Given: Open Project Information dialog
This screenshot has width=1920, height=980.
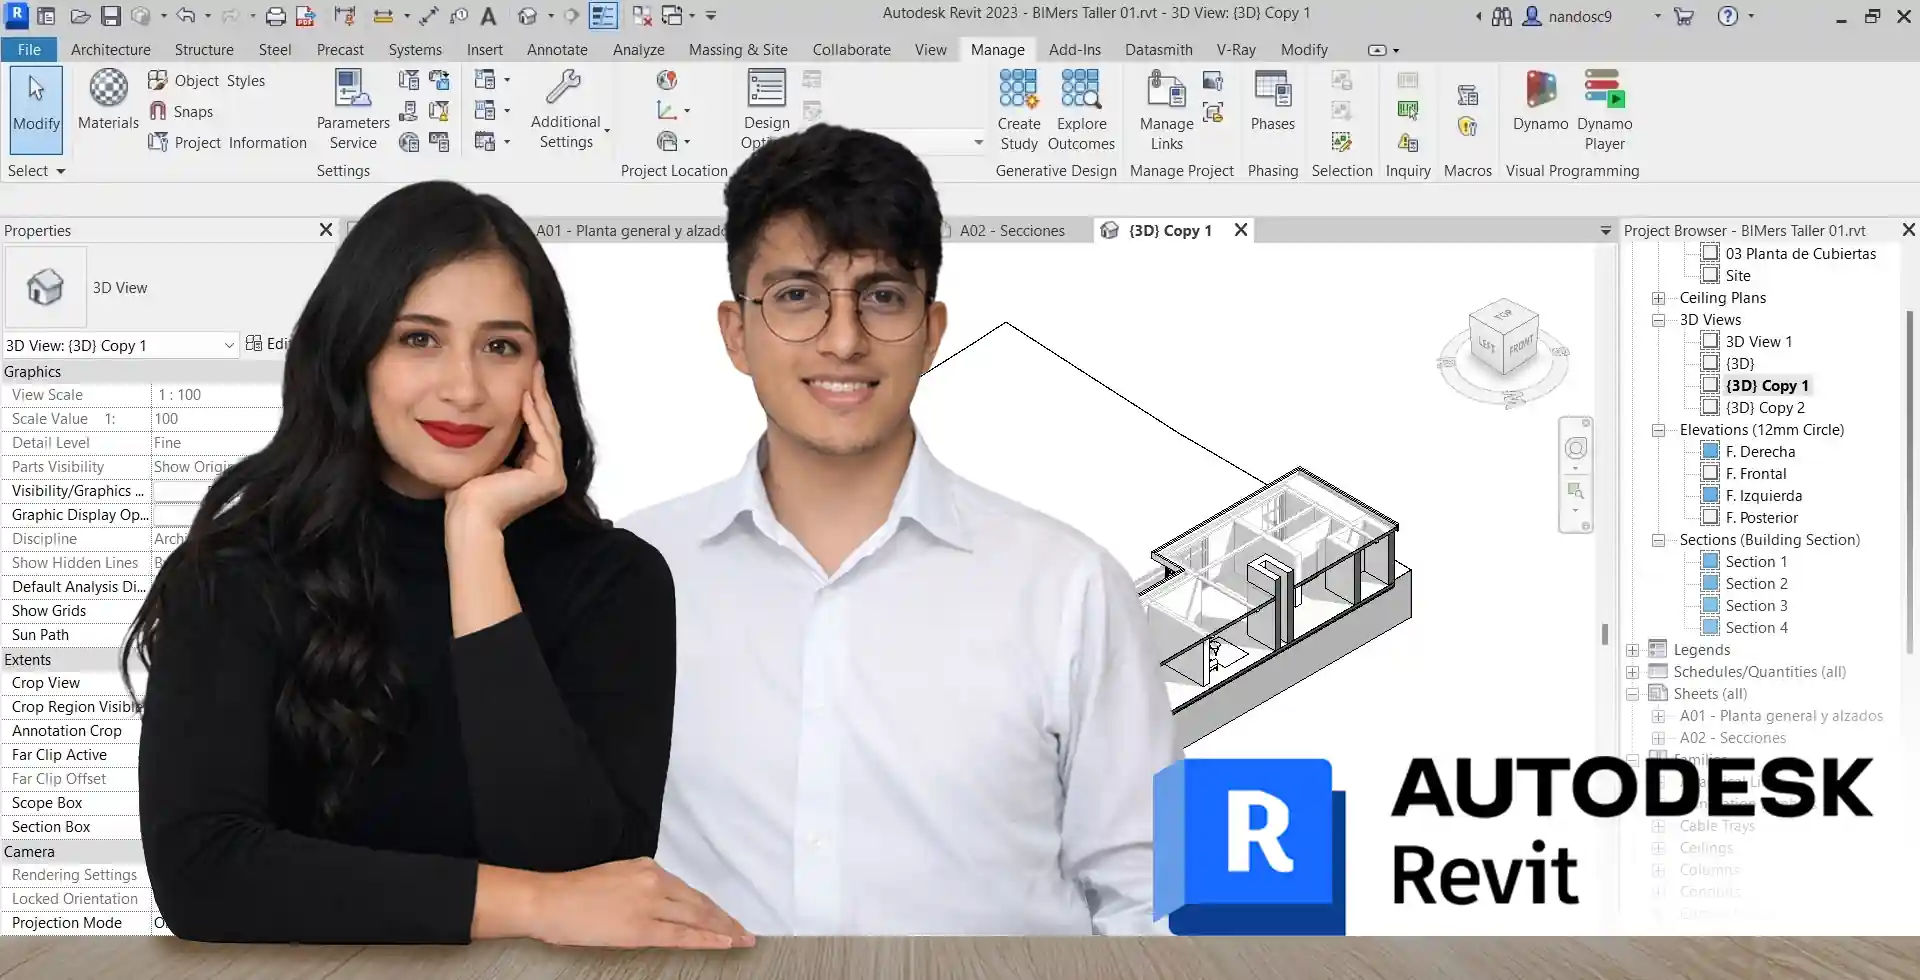Looking at the screenshot, I should pos(228,143).
